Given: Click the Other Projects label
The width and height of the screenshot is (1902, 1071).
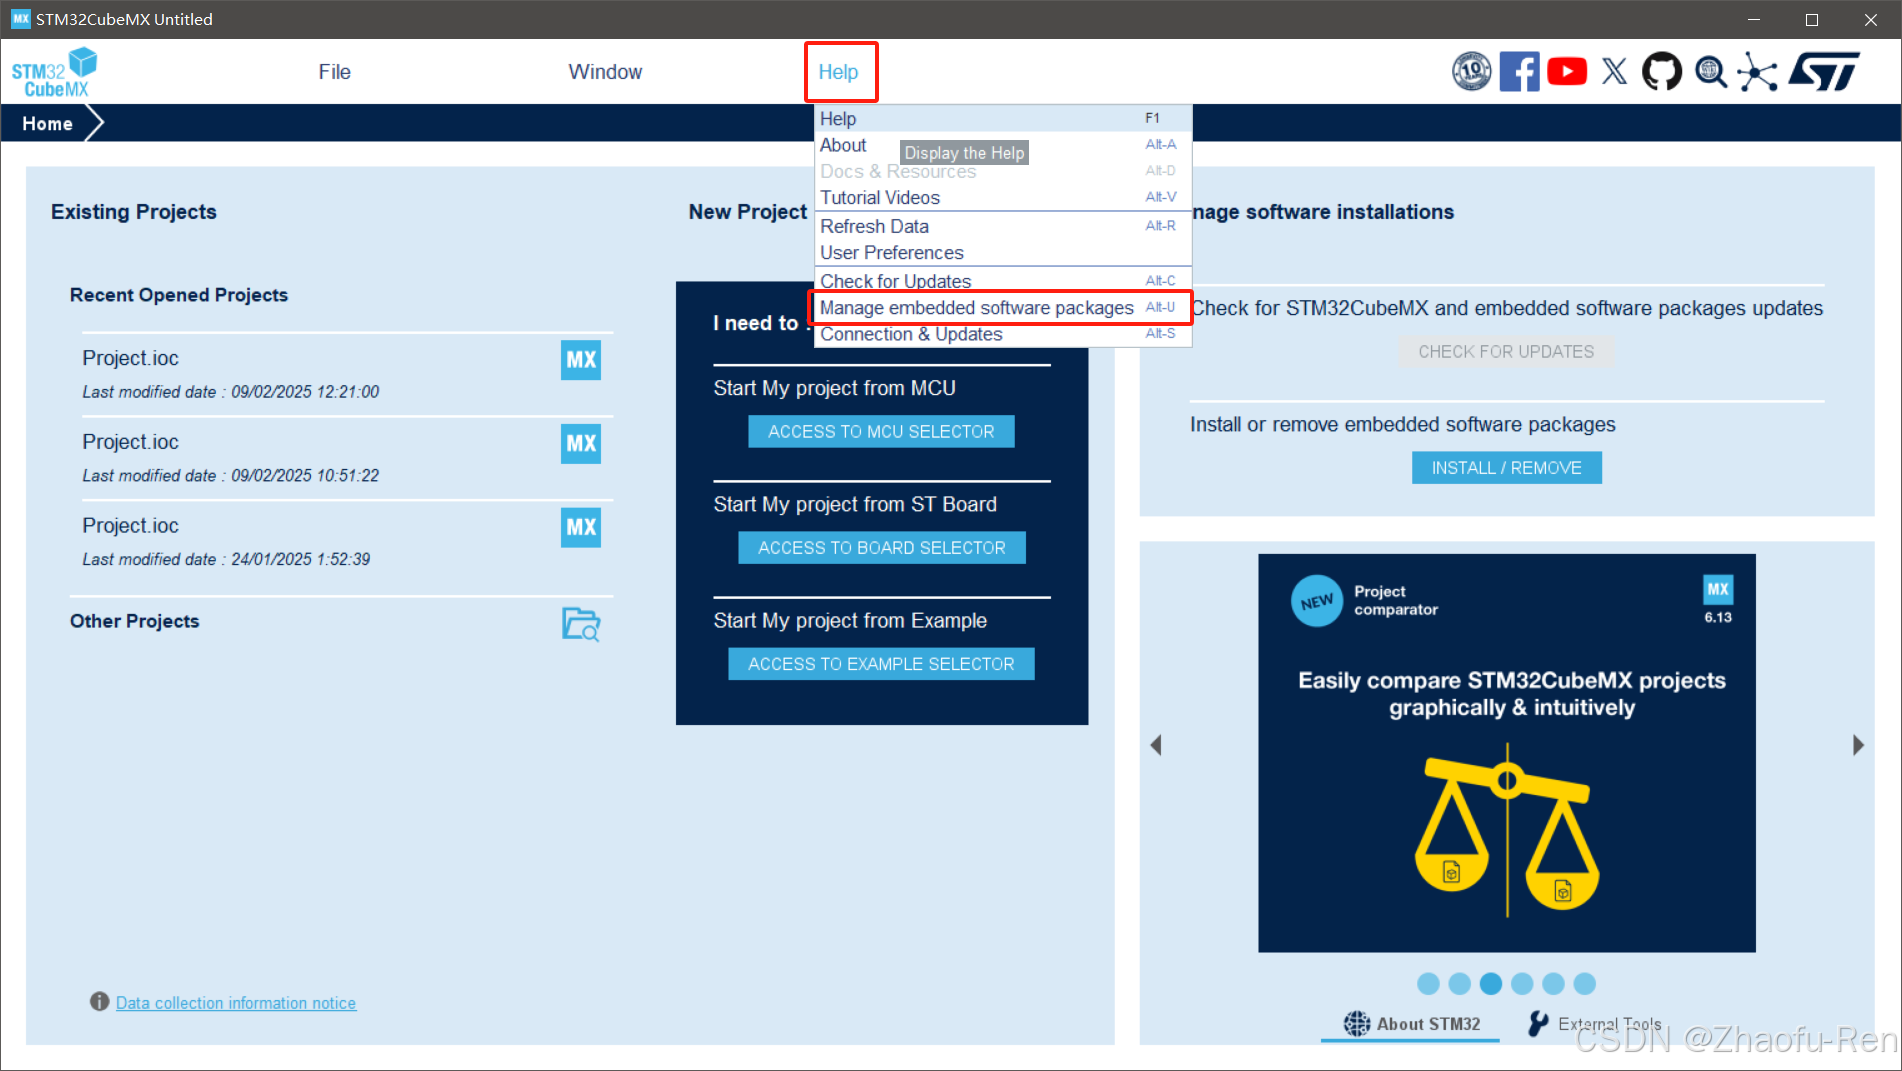Looking at the screenshot, I should 134,621.
